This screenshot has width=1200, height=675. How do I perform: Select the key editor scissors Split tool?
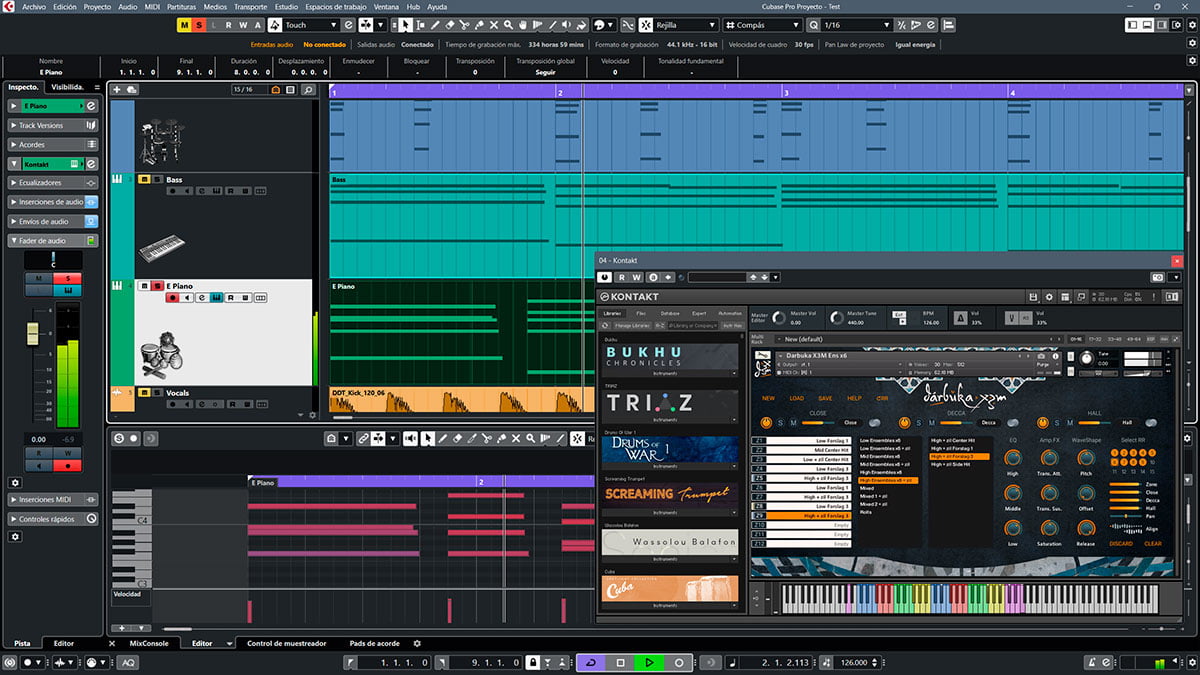point(486,439)
